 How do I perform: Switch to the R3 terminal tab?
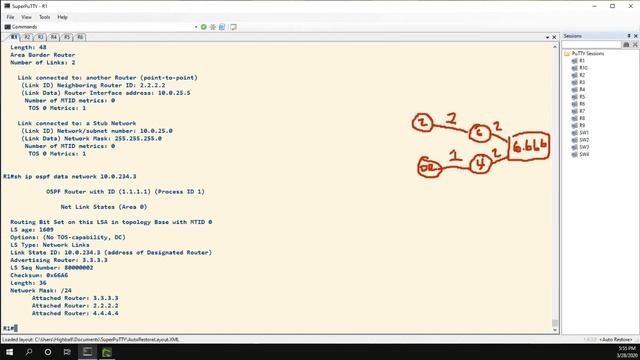pos(40,37)
